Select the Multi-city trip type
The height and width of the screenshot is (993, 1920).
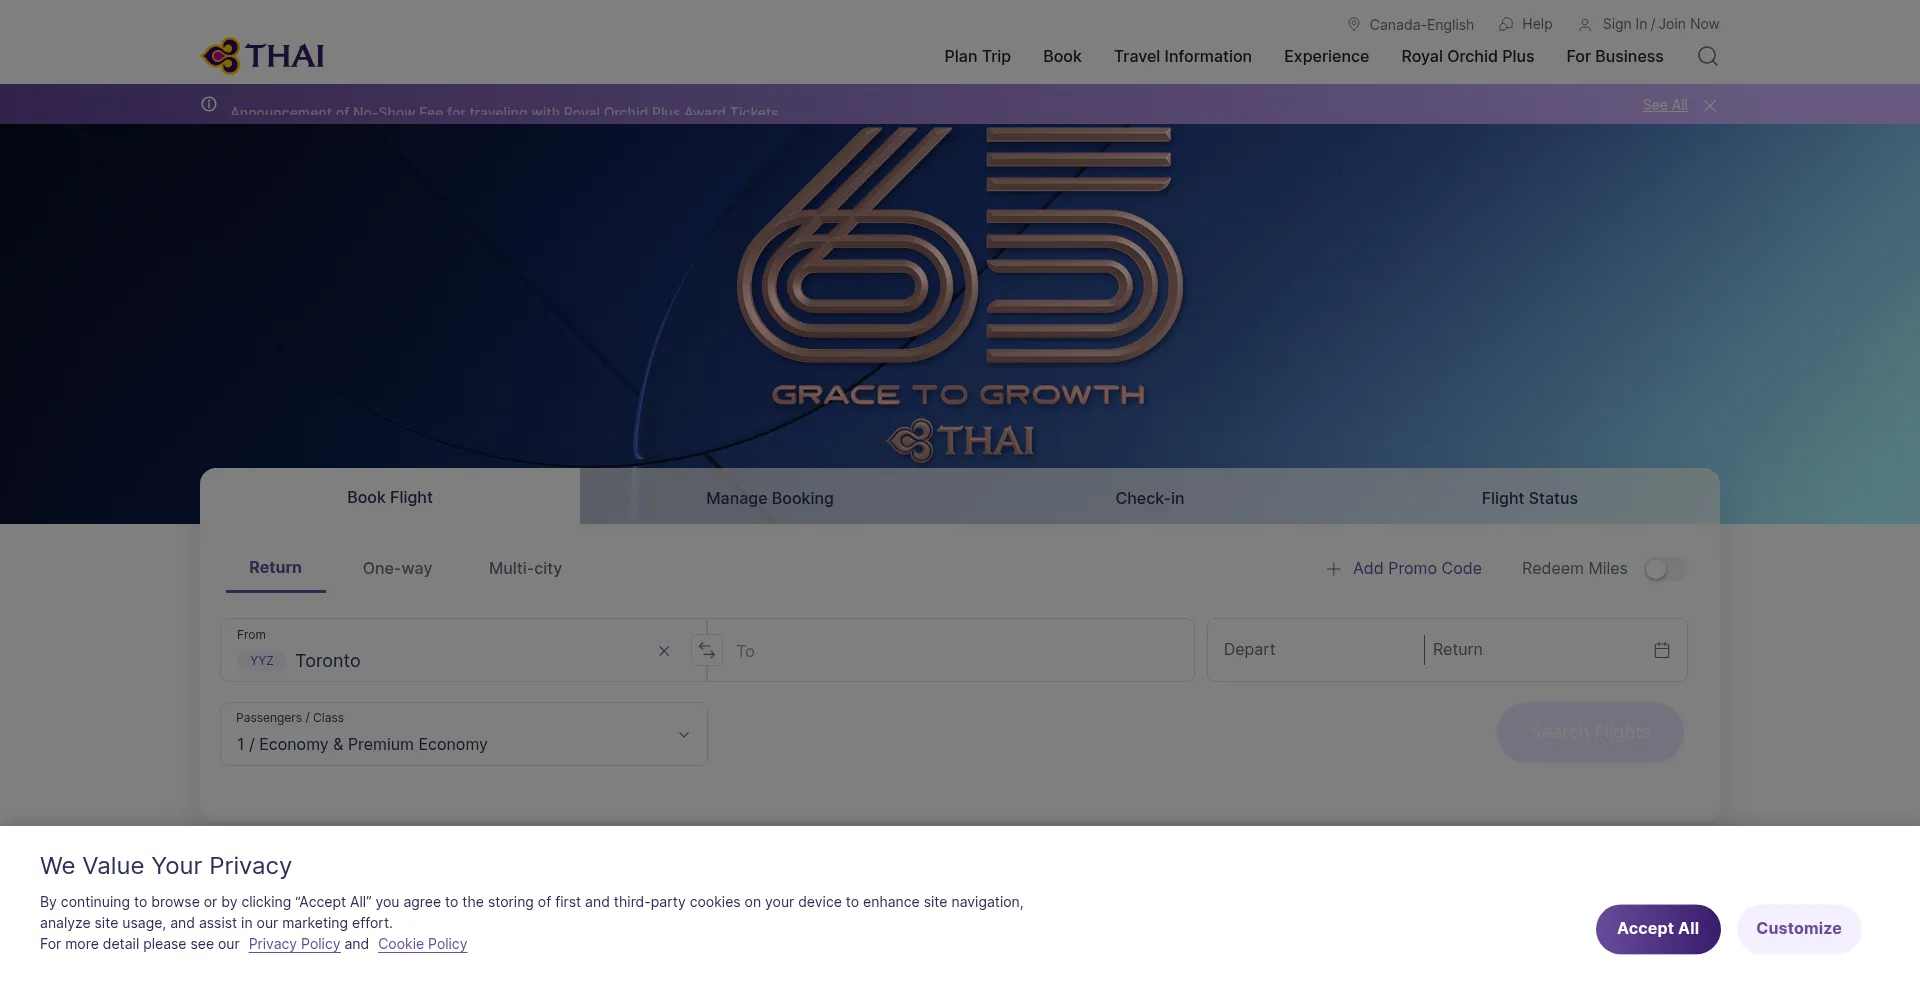(x=525, y=568)
